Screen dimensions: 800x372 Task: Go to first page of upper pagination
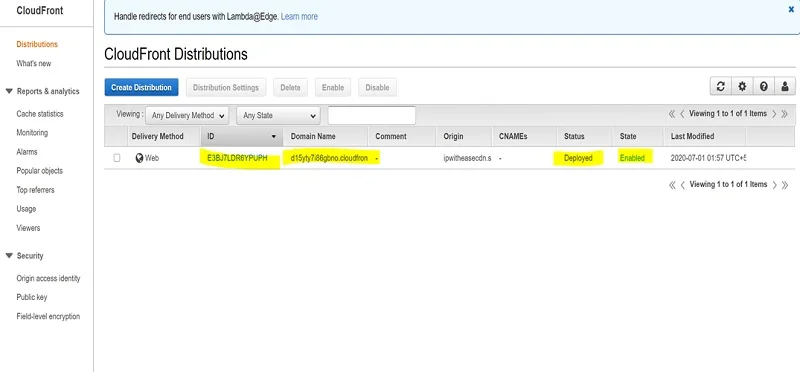pyautogui.click(x=672, y=114)
